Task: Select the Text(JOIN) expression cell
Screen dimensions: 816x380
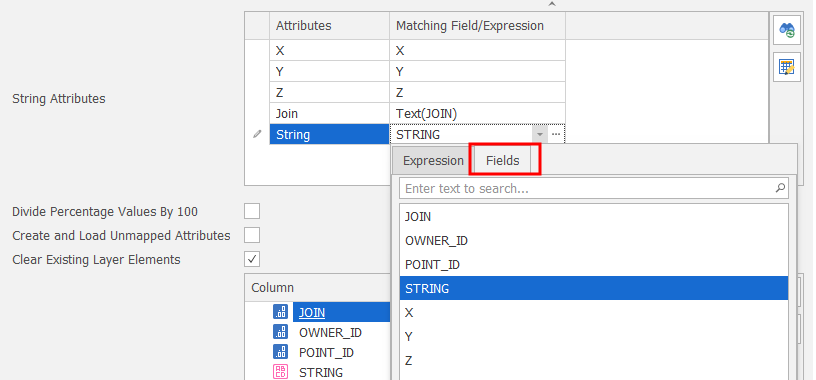Action: (477, 113)
